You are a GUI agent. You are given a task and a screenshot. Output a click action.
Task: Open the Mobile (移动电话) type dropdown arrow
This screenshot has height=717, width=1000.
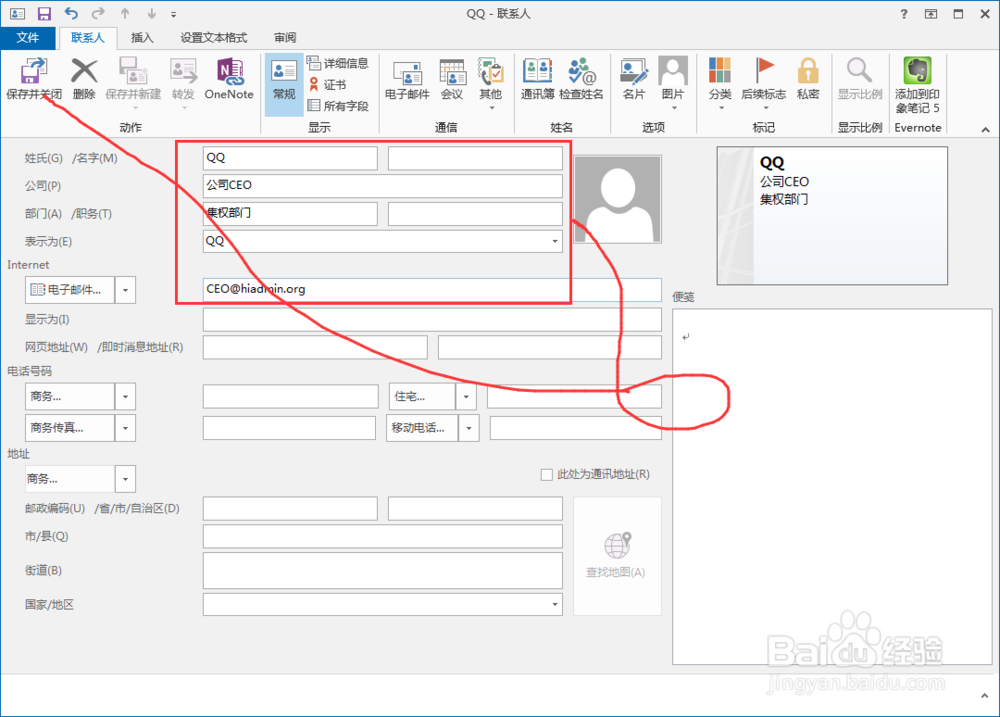469,428
